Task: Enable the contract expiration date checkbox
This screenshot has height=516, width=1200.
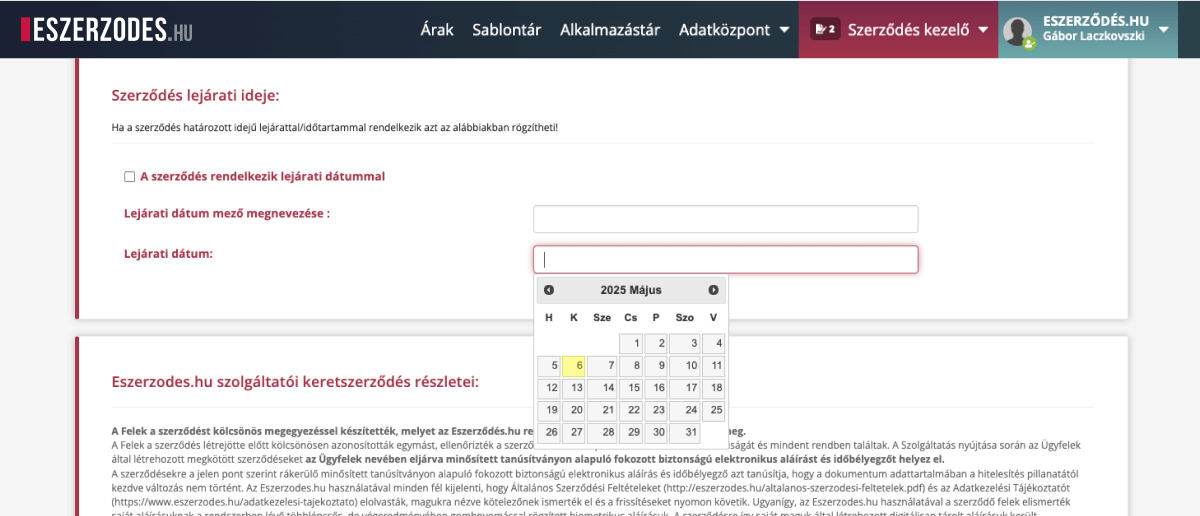Action: 129,177
